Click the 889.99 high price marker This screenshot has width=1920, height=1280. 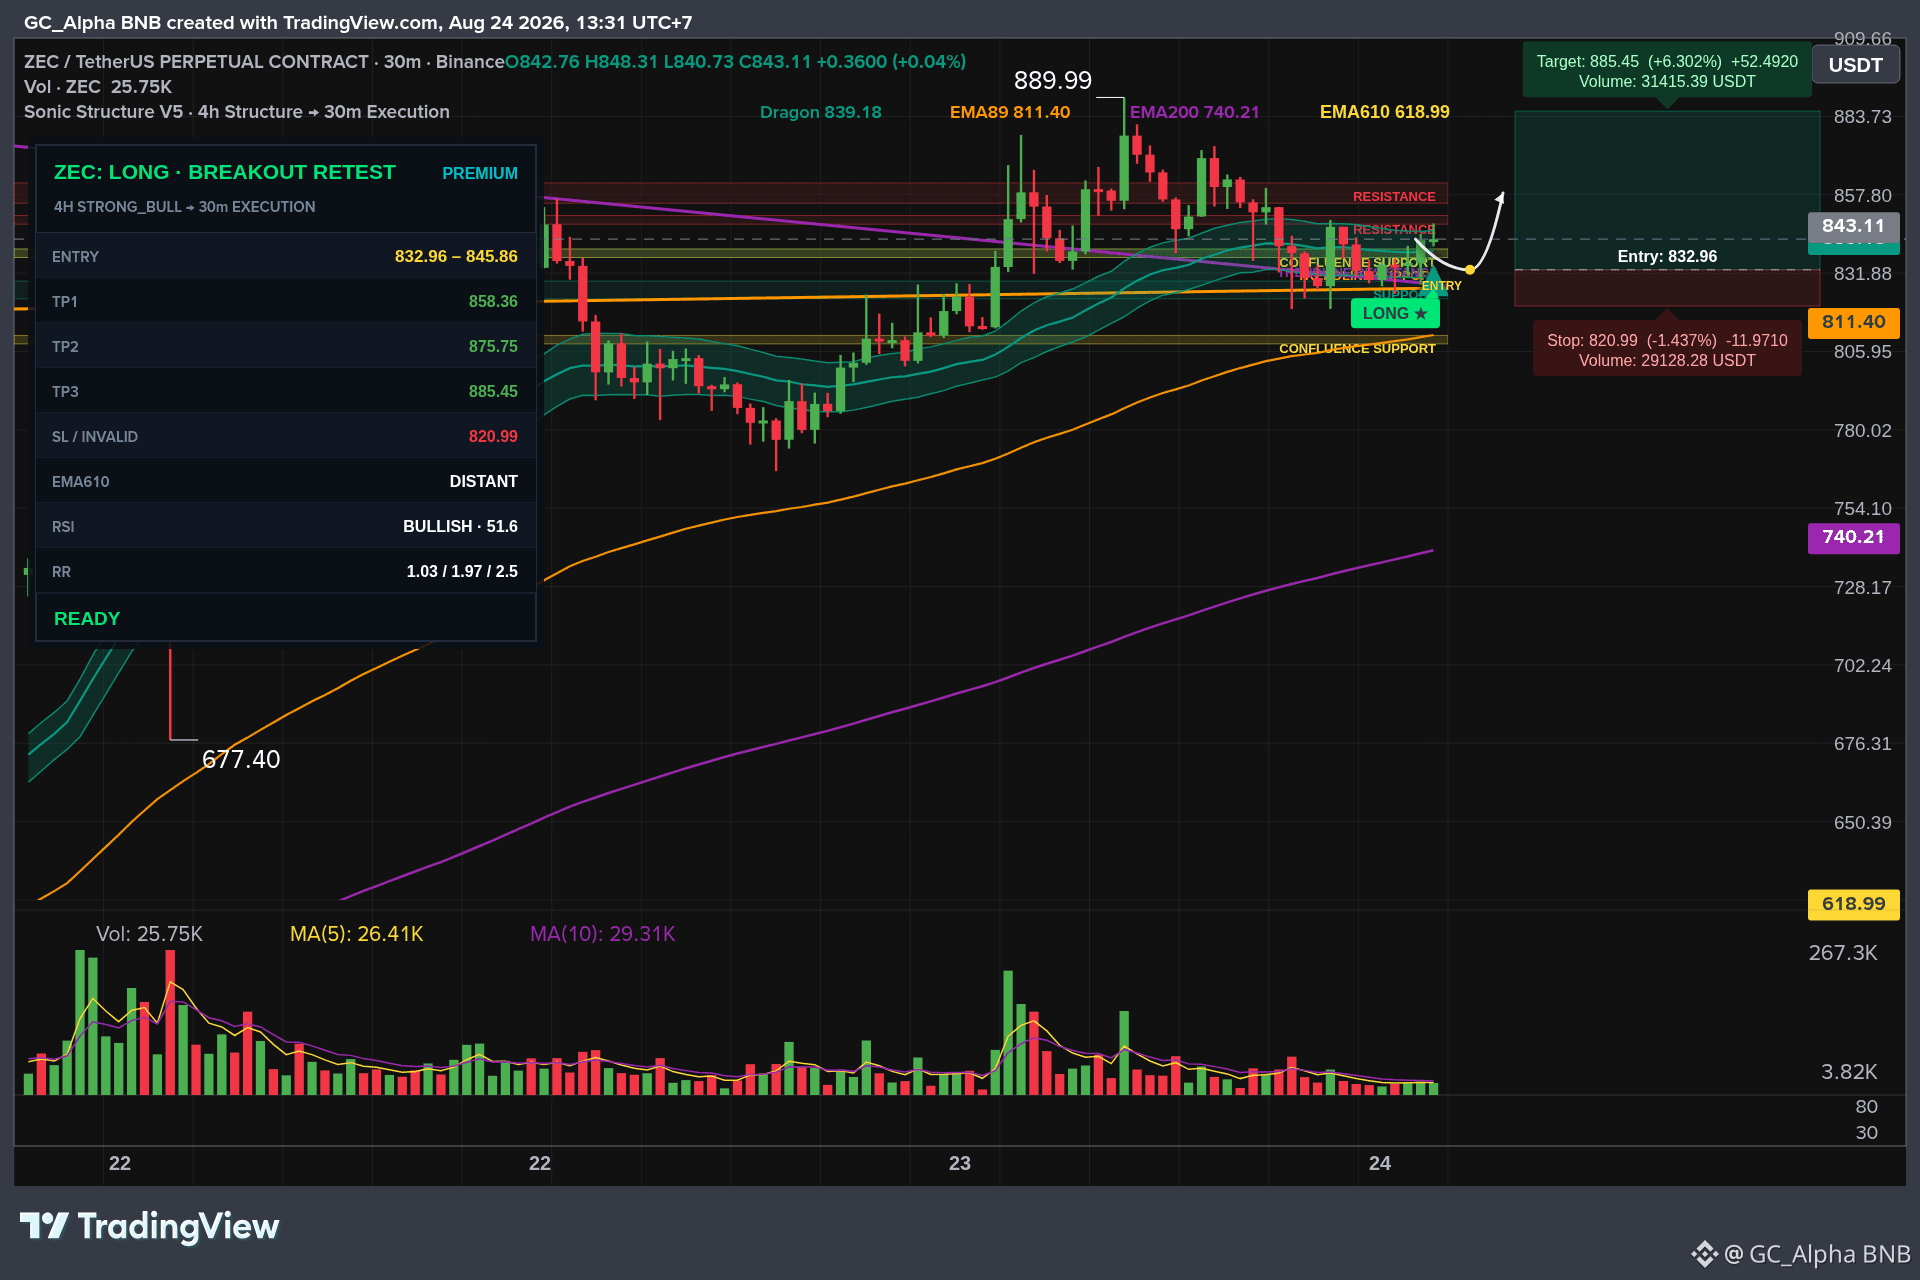coord(1053,81)
